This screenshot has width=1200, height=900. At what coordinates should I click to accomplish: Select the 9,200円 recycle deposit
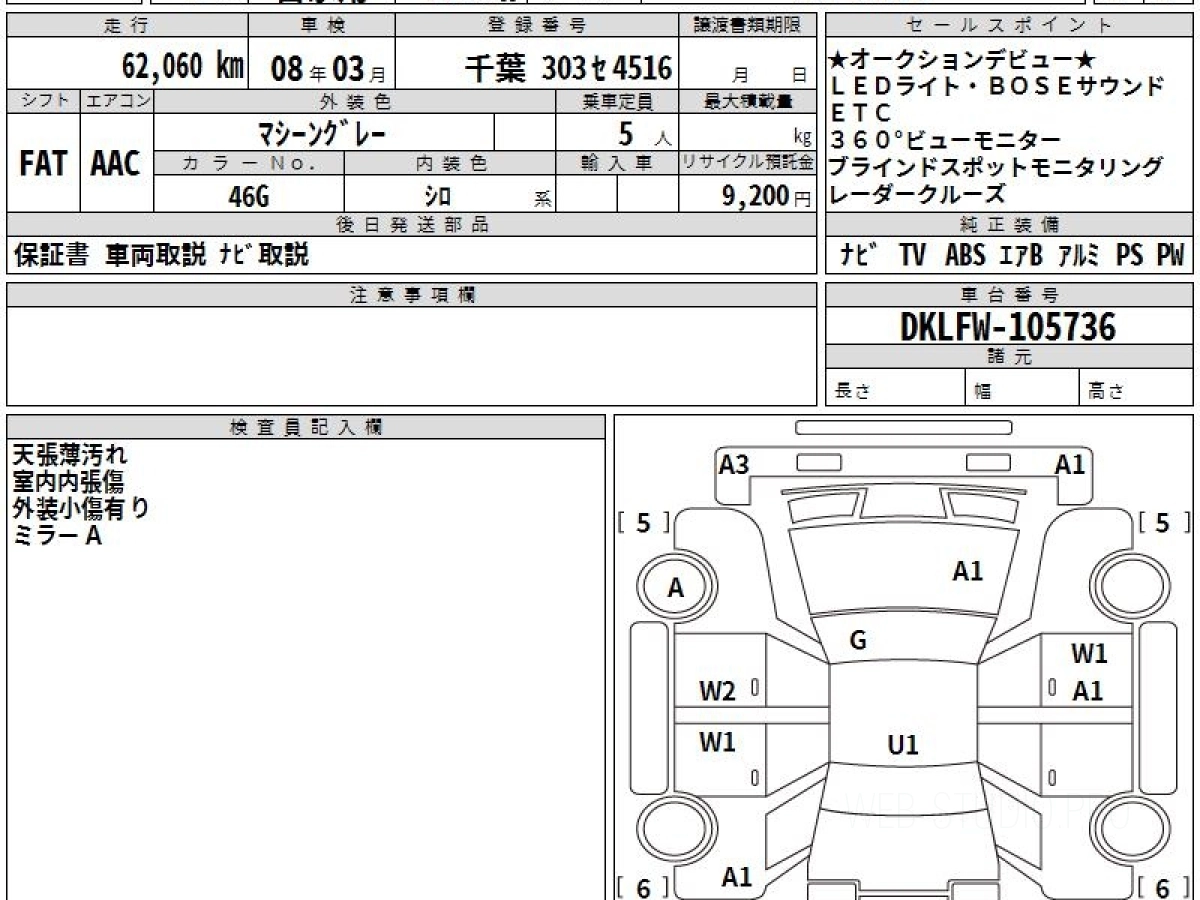click(x=766, y=197)
